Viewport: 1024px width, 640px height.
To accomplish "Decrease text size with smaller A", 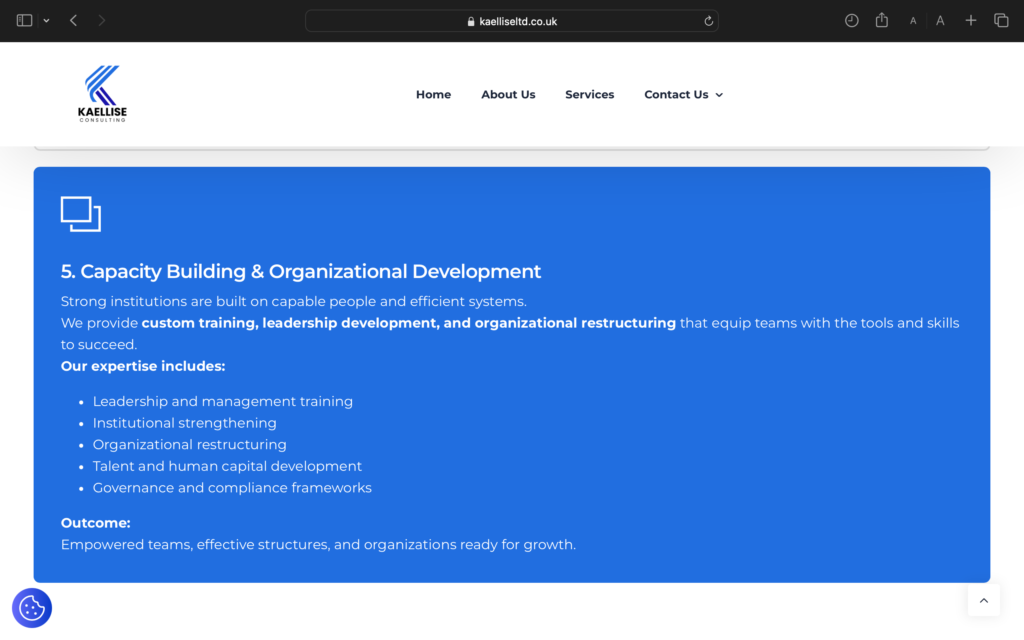I will pyautogui.click(x=911, y=20).
